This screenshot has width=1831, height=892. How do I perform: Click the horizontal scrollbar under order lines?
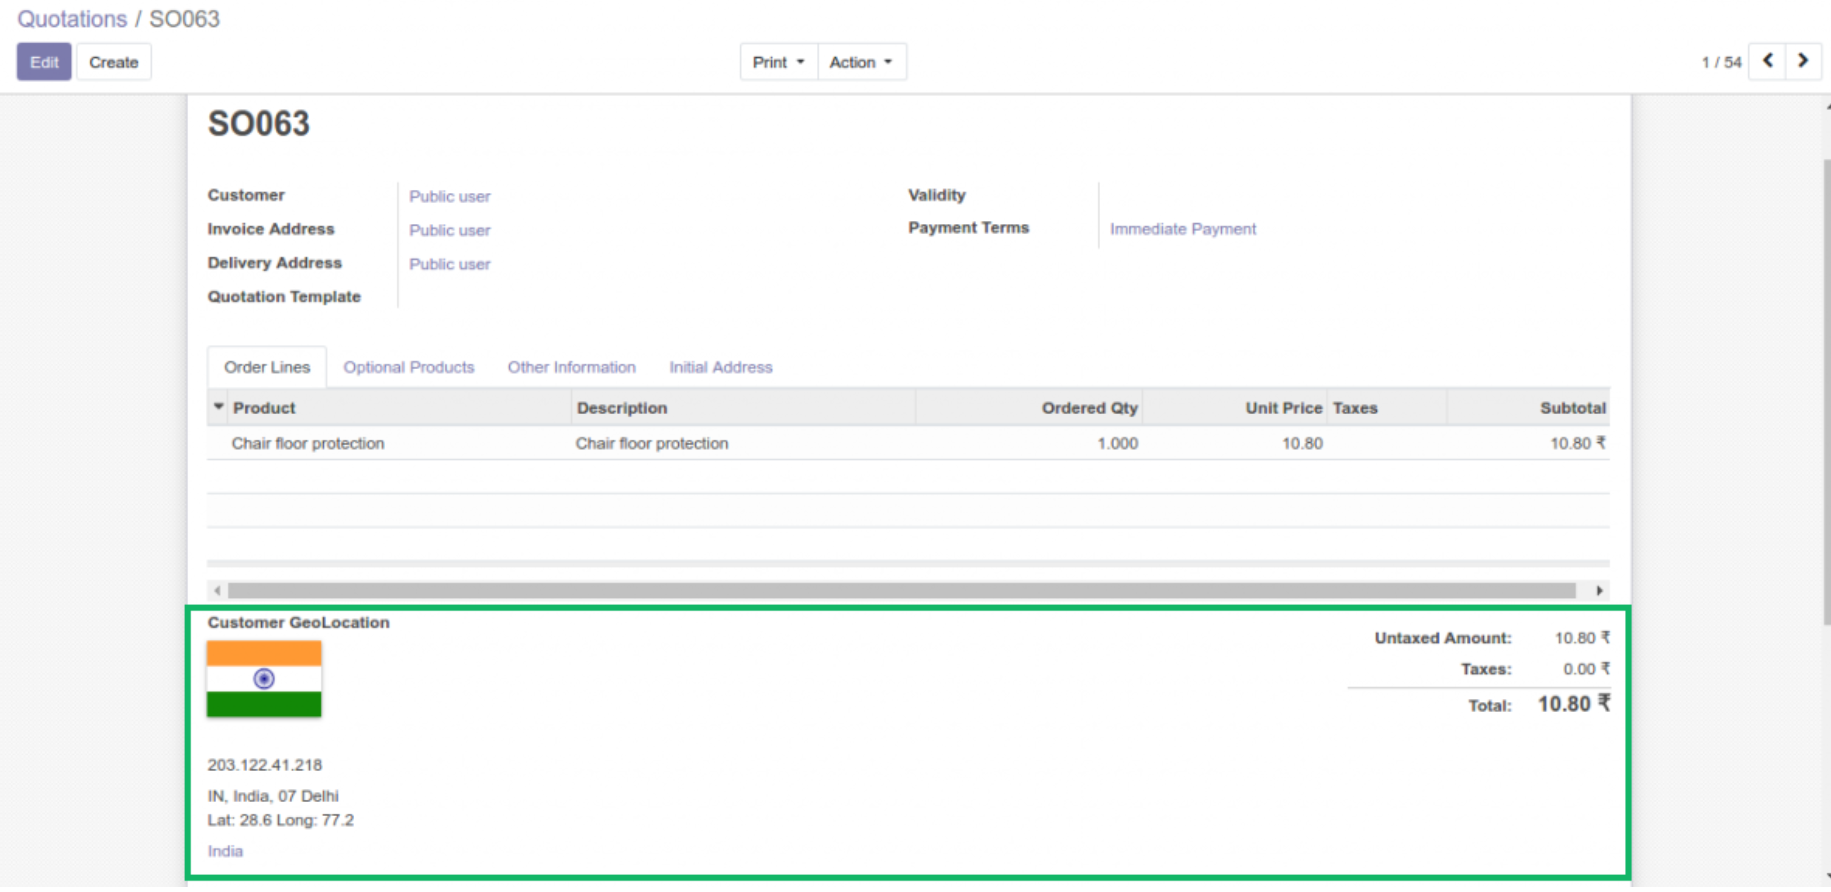tap(900, 591)
